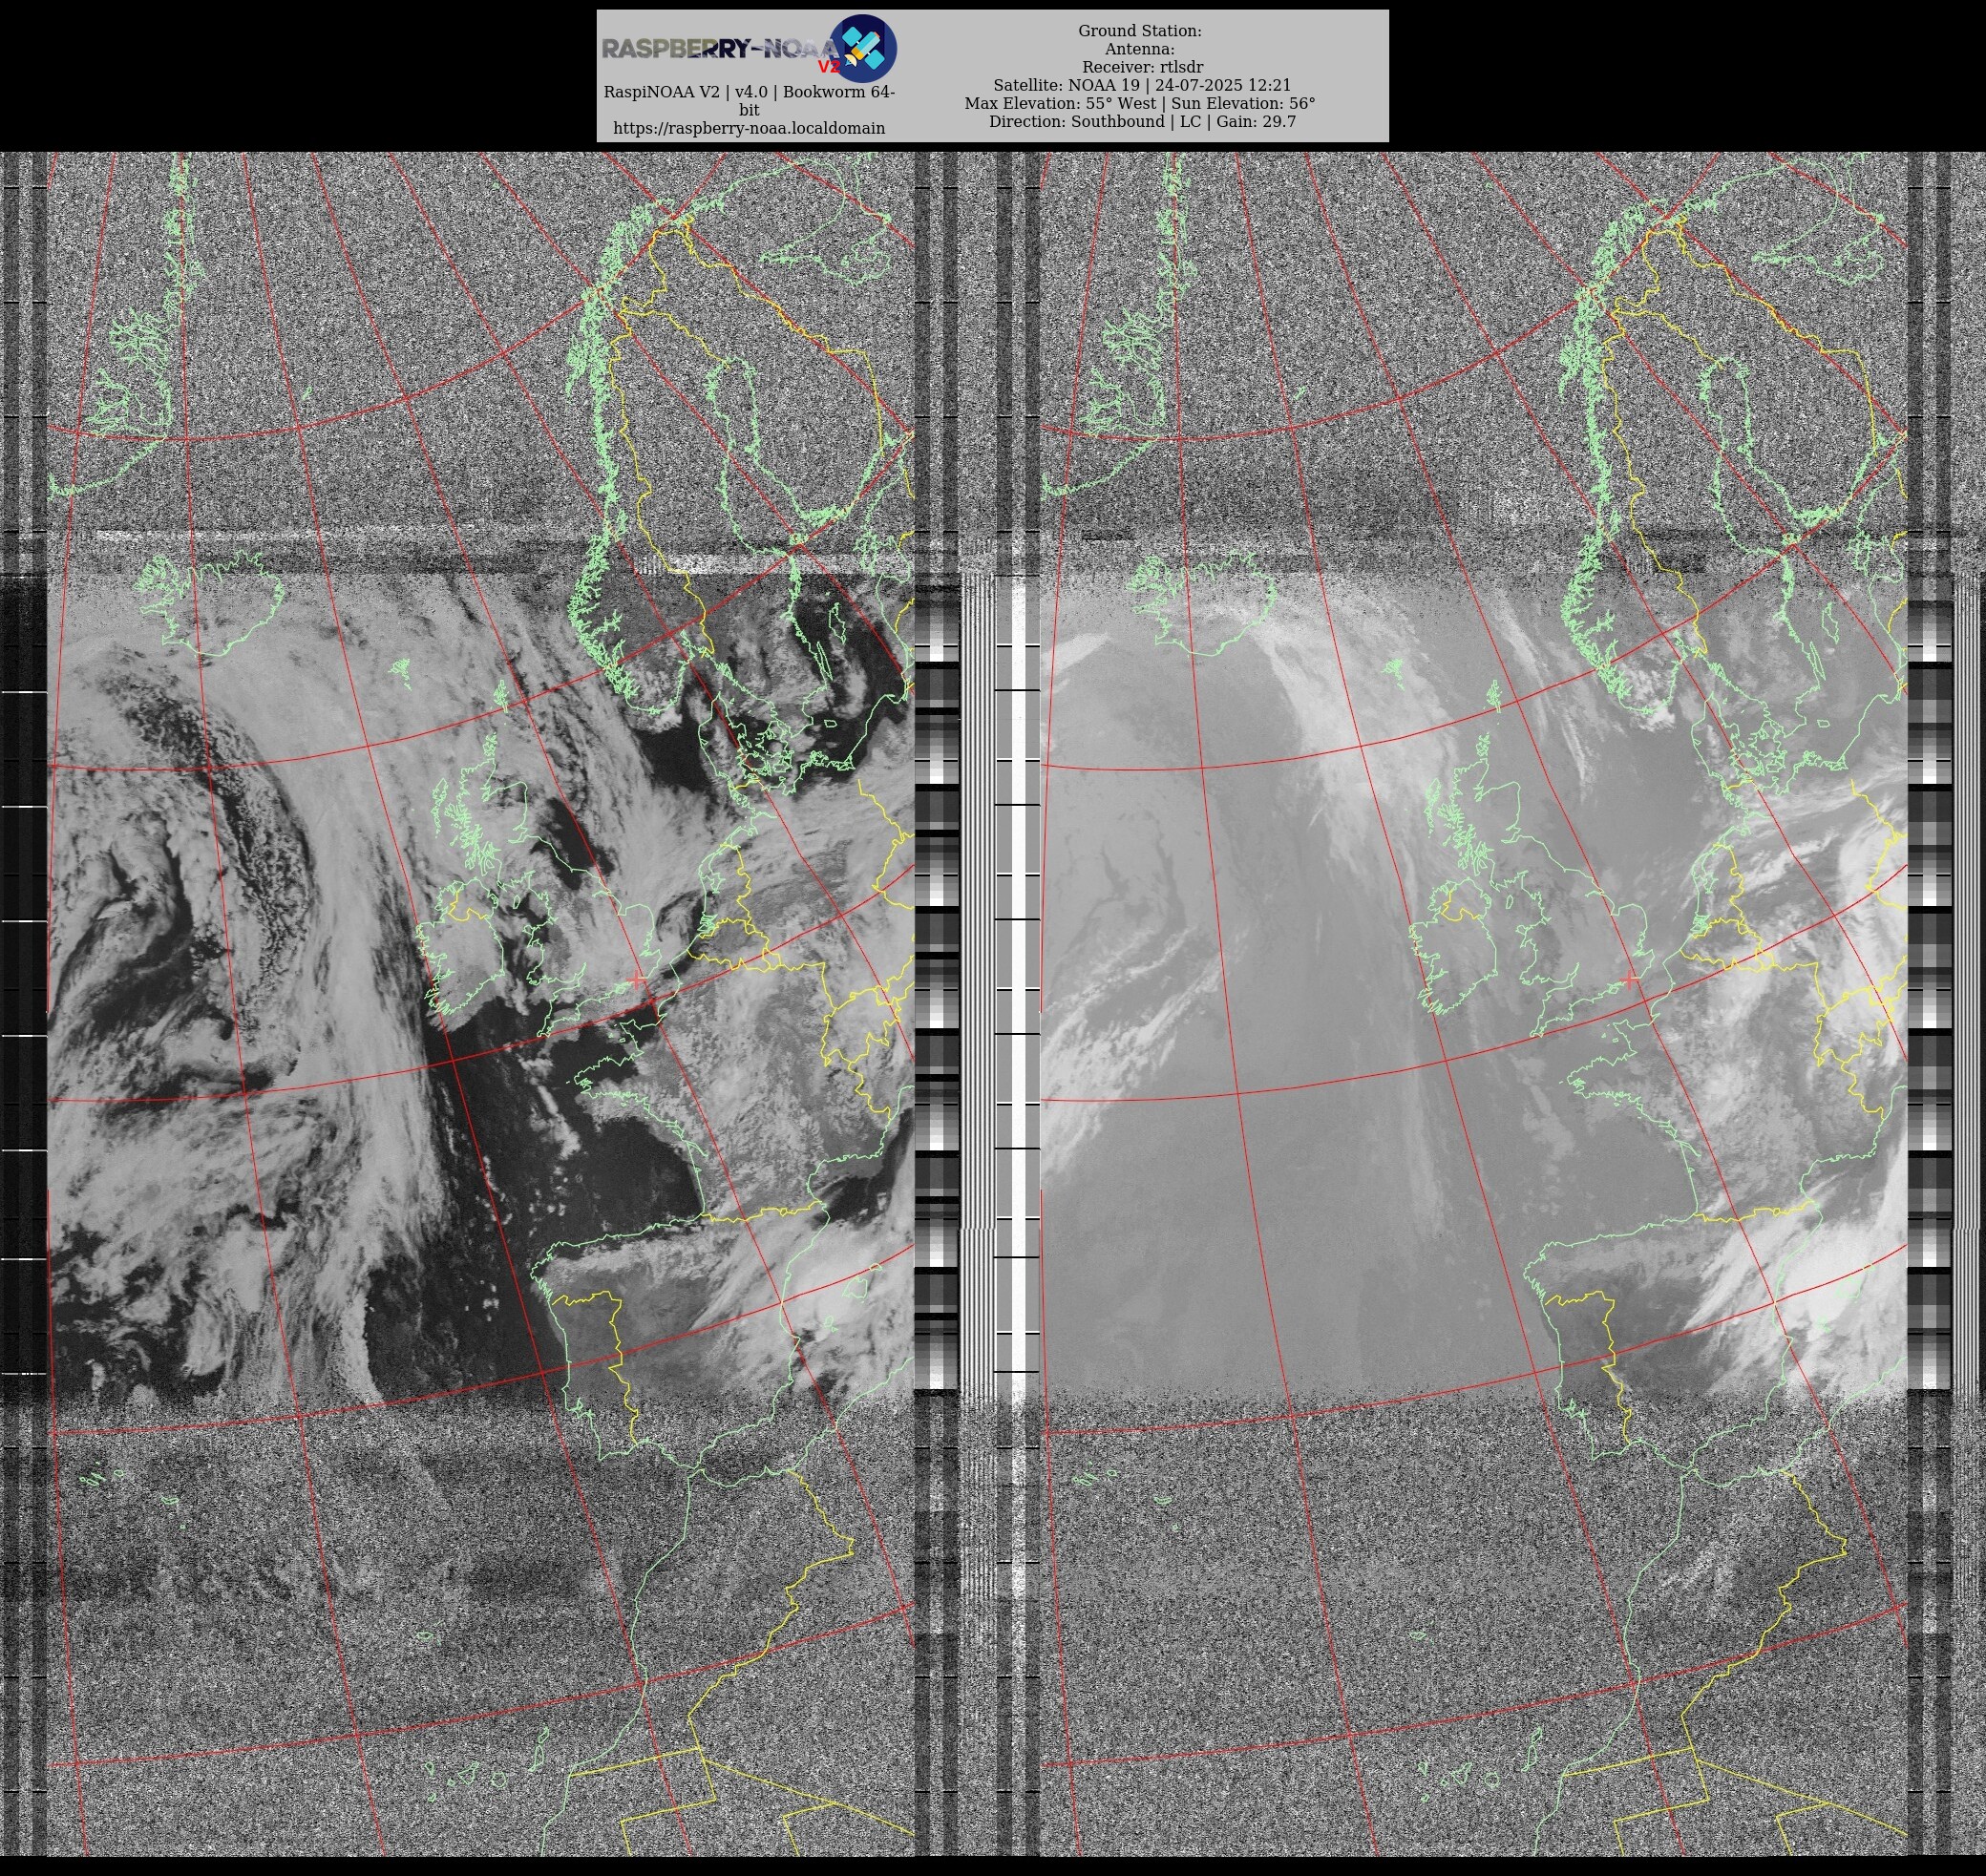Select the 'RaspiNOAA V2 | v4.0 | Bookworm 64-bit' text
The width and height of the screenshot is (1986, 1876).
point(749,101)
